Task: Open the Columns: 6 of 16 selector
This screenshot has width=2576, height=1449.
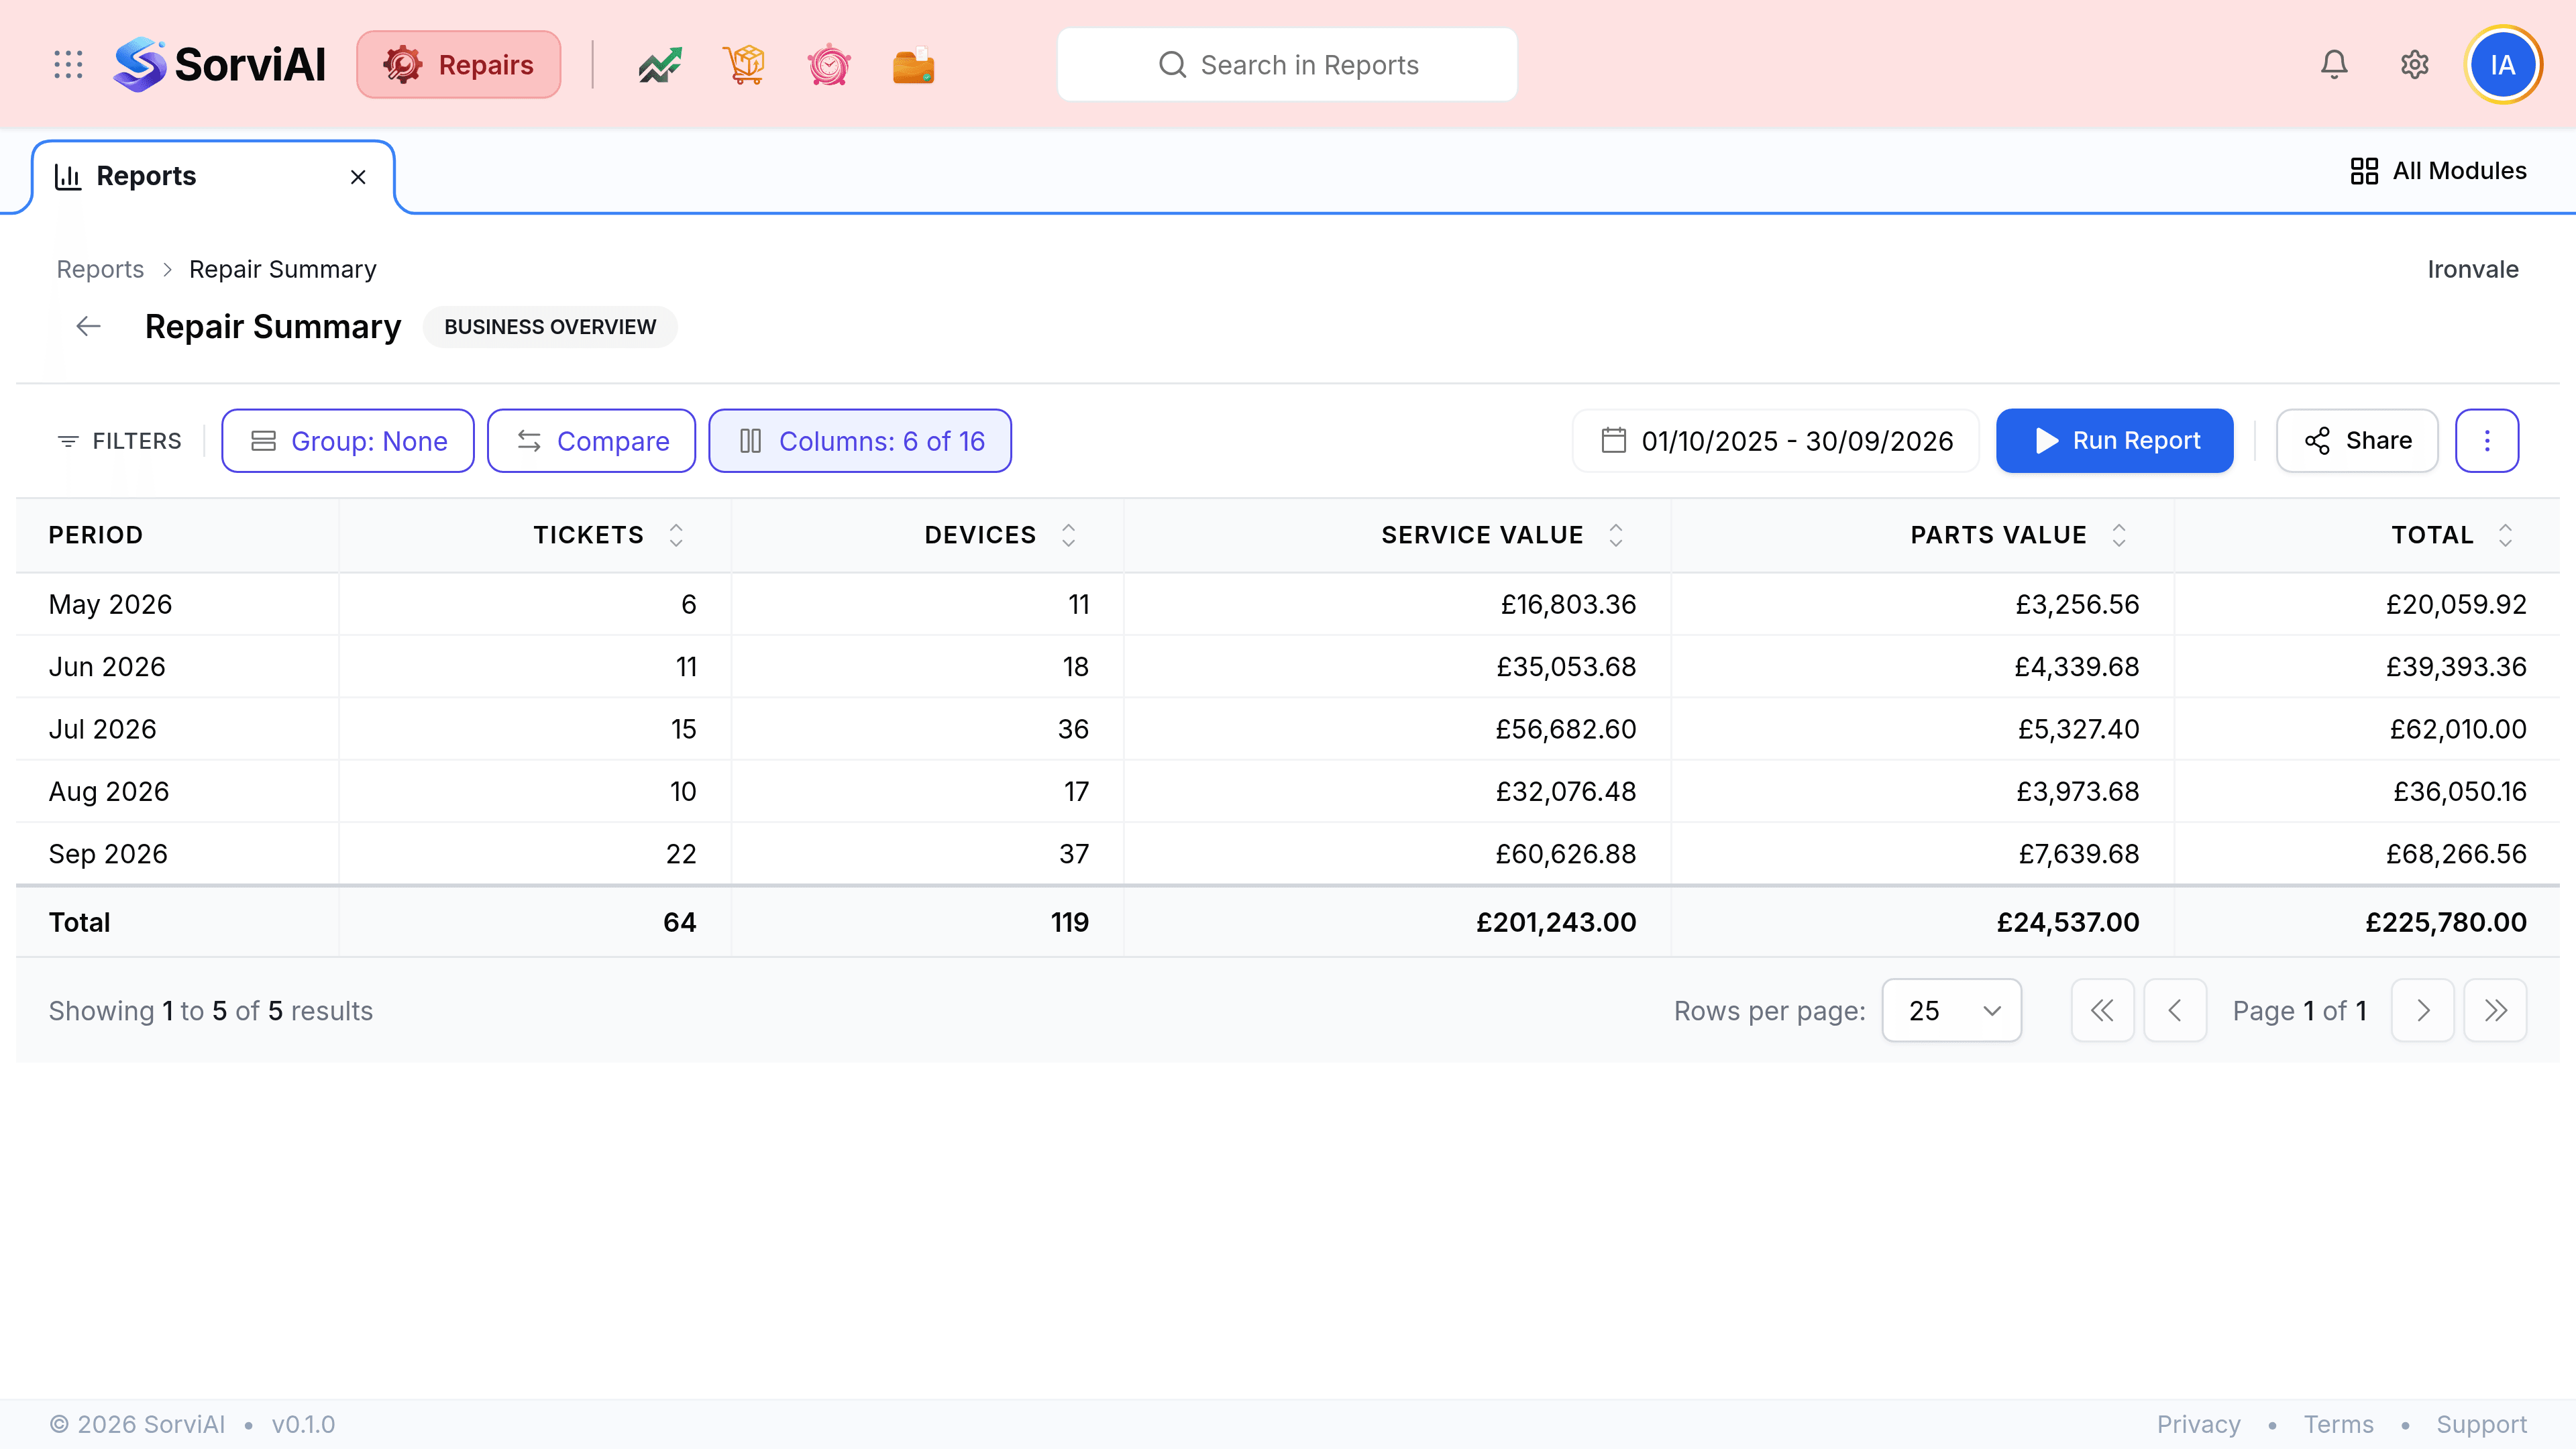Action: coord(860,441)
